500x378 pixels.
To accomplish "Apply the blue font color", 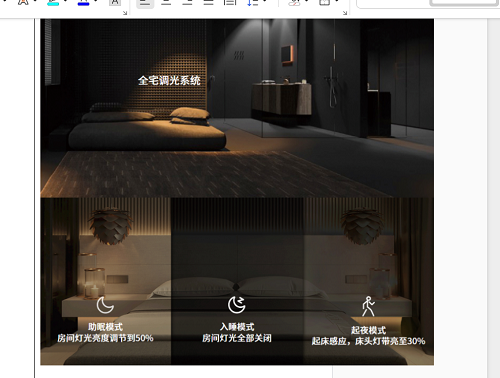I will (x=83, y=3).
